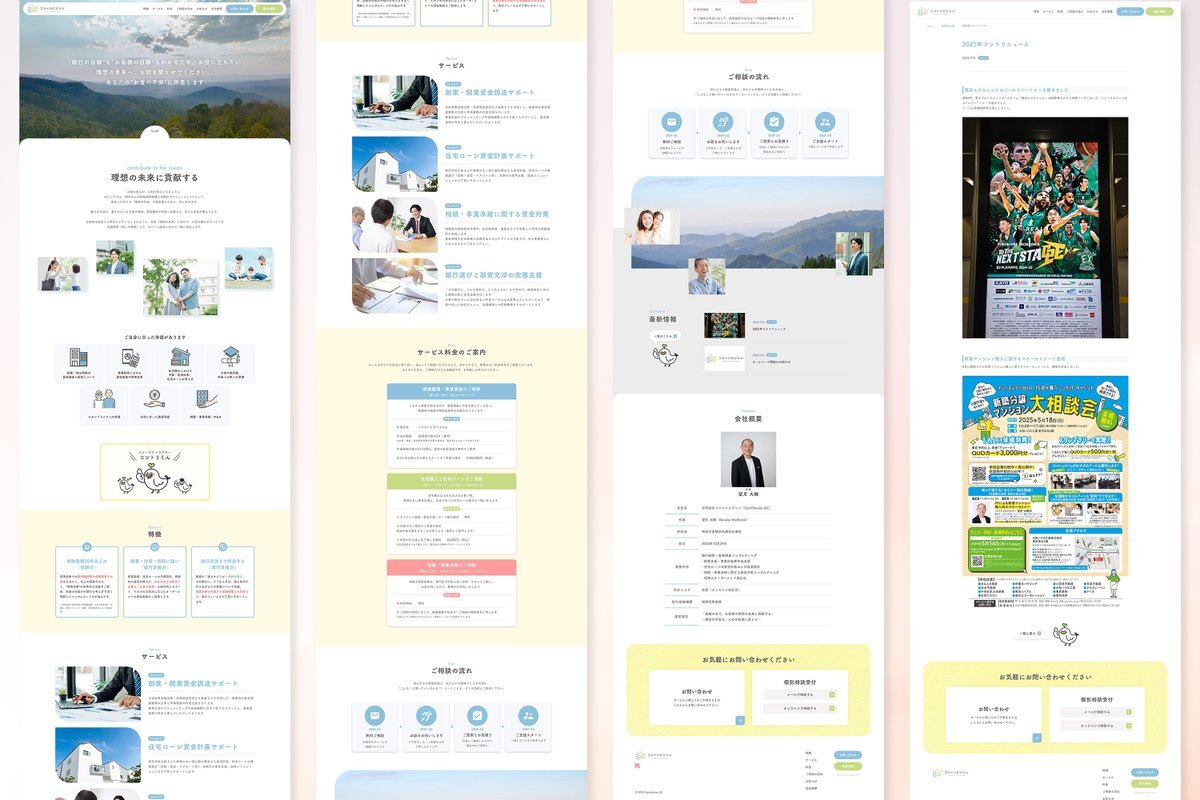Click building M&A icon in preparation cards
Screen dimensions: 1200x800
point(205,399)
